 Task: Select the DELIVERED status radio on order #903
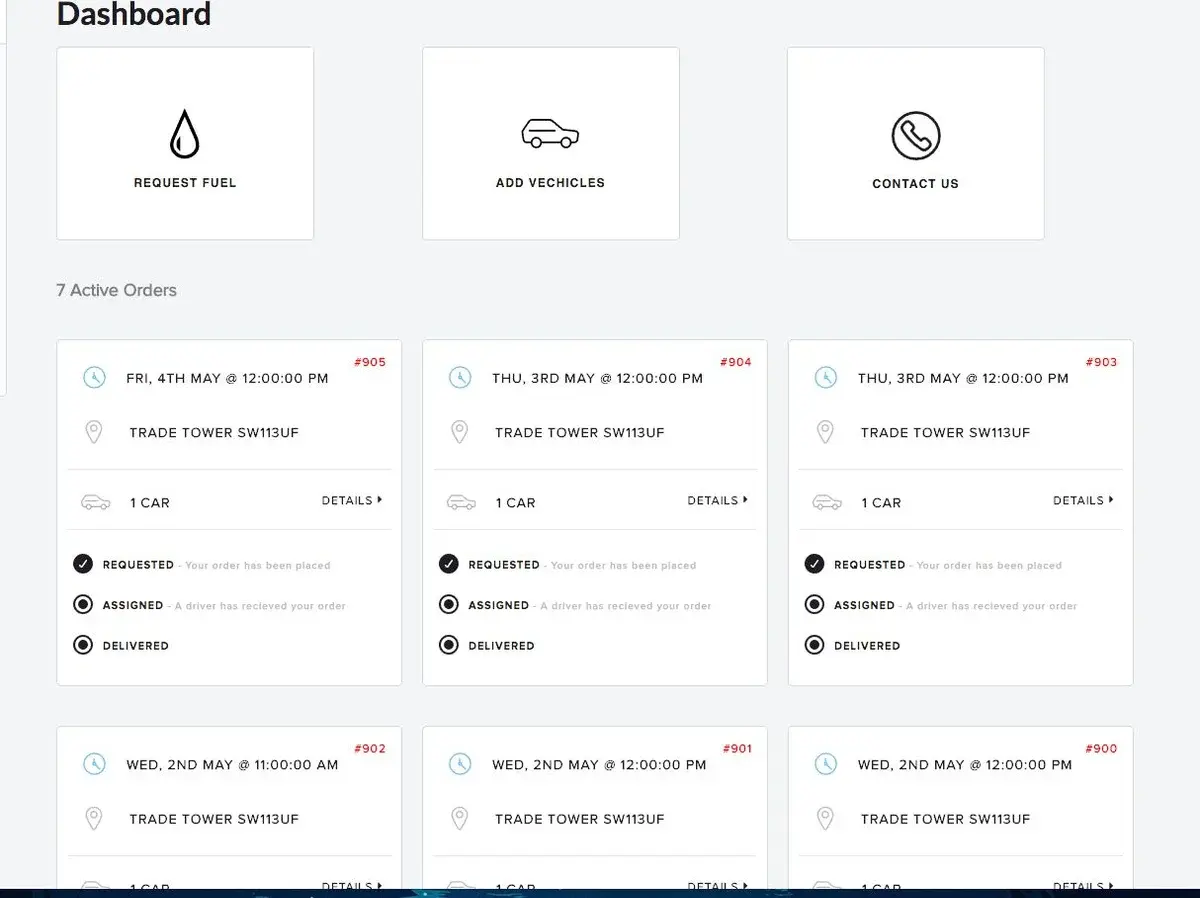point(814,644)
